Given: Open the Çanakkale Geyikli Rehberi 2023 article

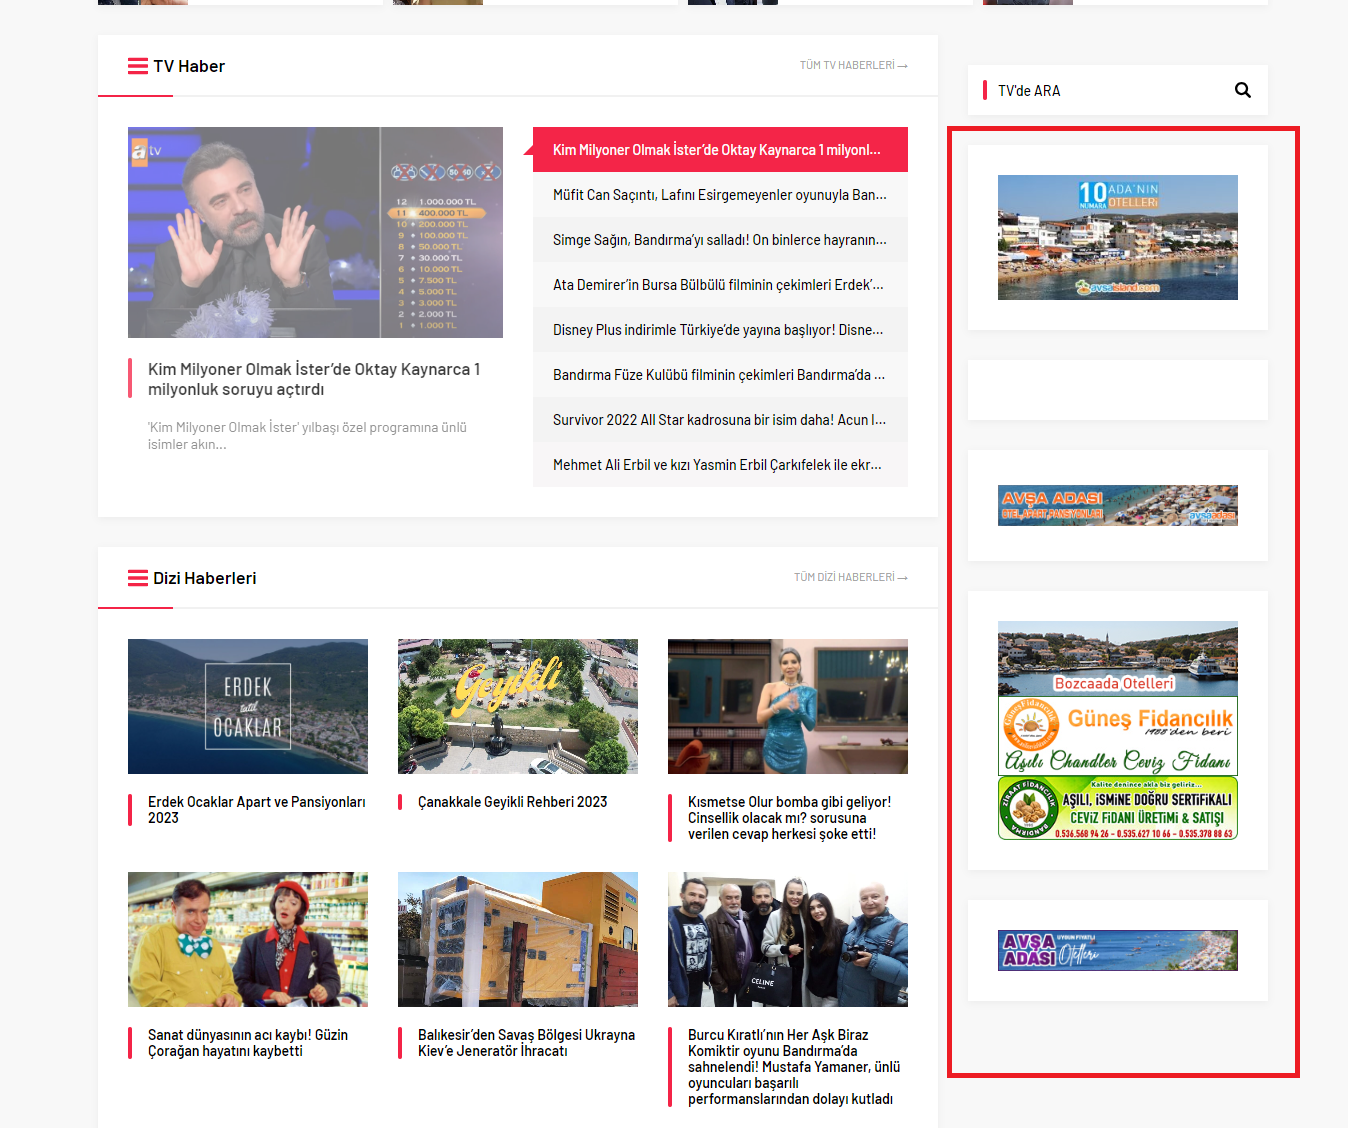Looking at the screenshot, I should 512,802.
